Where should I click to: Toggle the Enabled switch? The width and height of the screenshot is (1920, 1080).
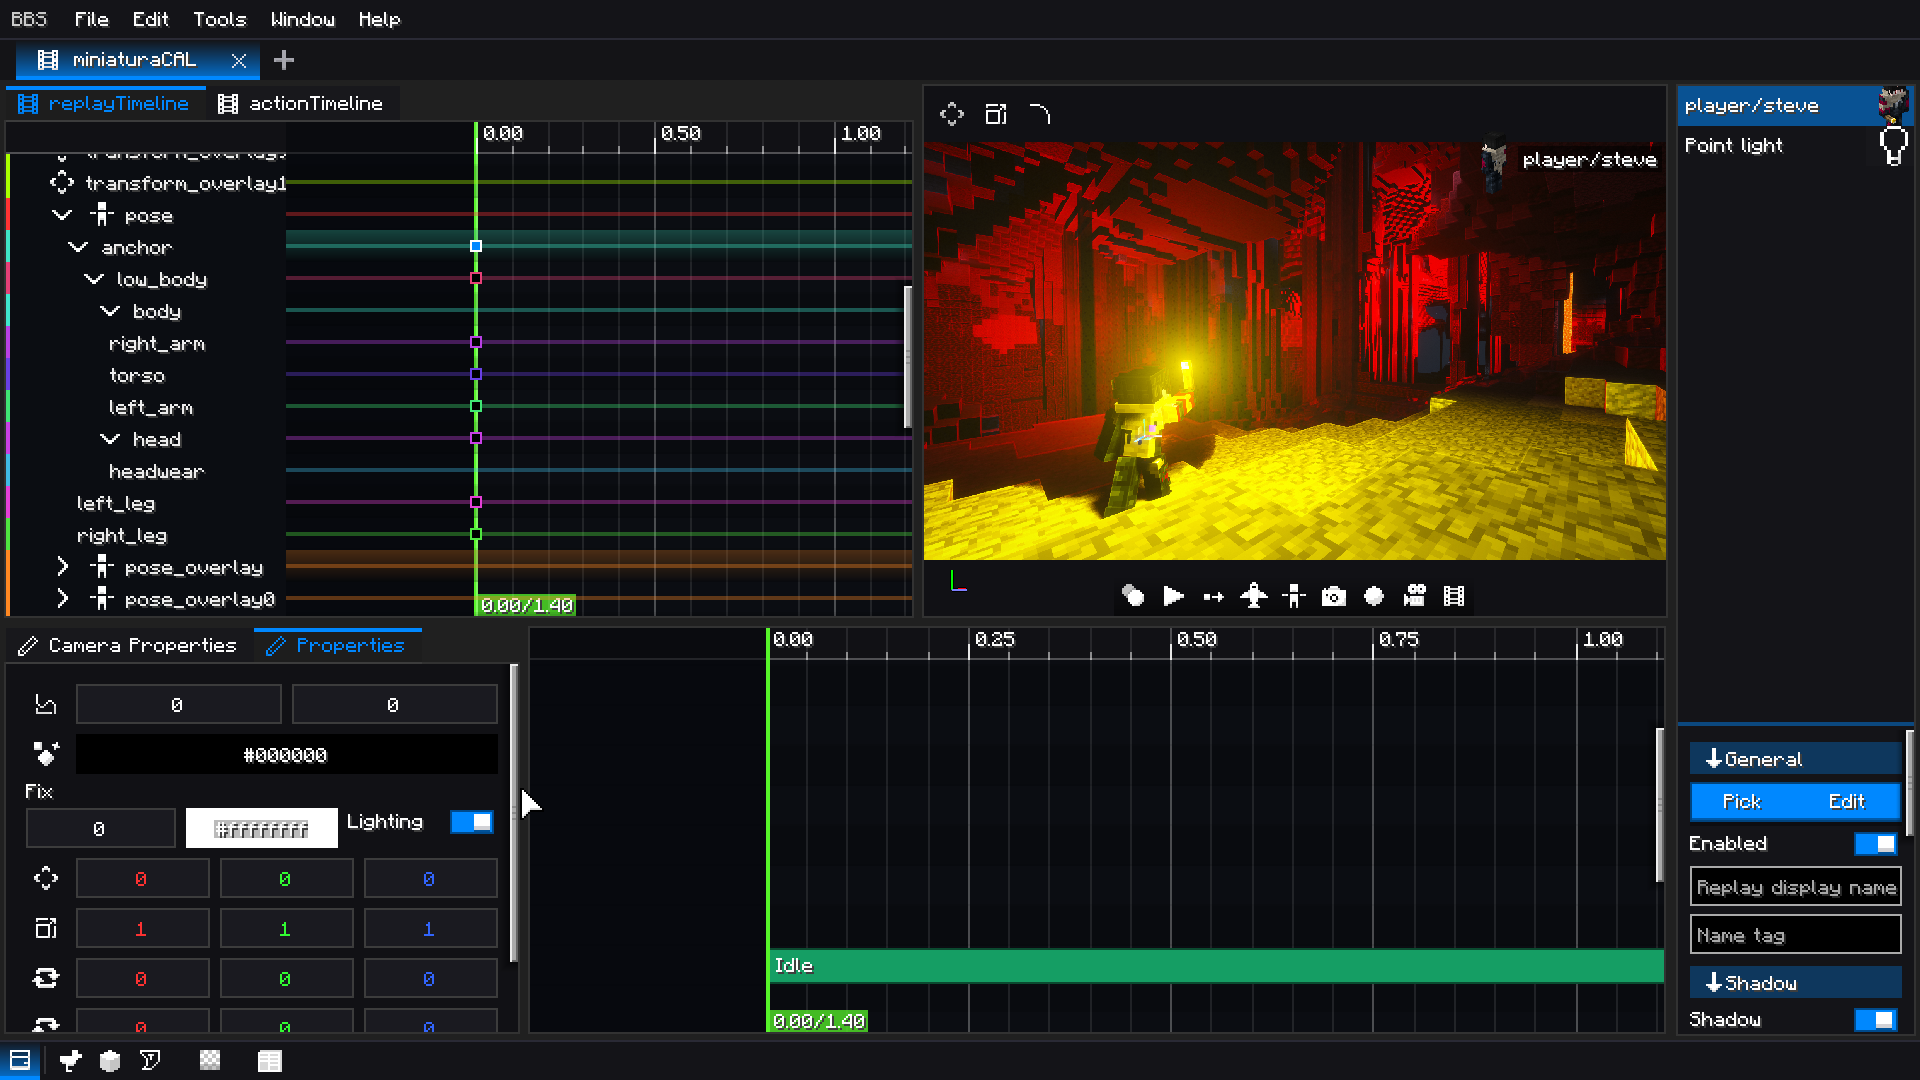[1875, 844]
